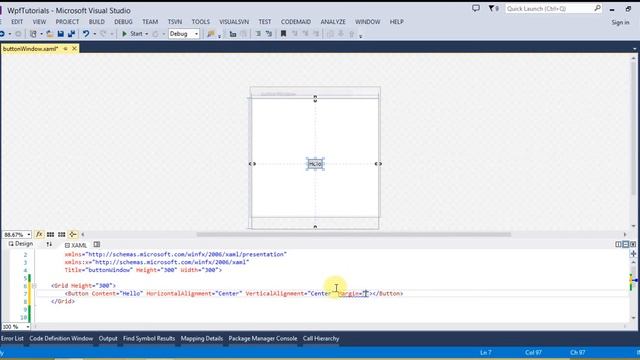The width and height of the screenshot is (640, 360).
Task: Switch to the Design tab
Action: 21,244
